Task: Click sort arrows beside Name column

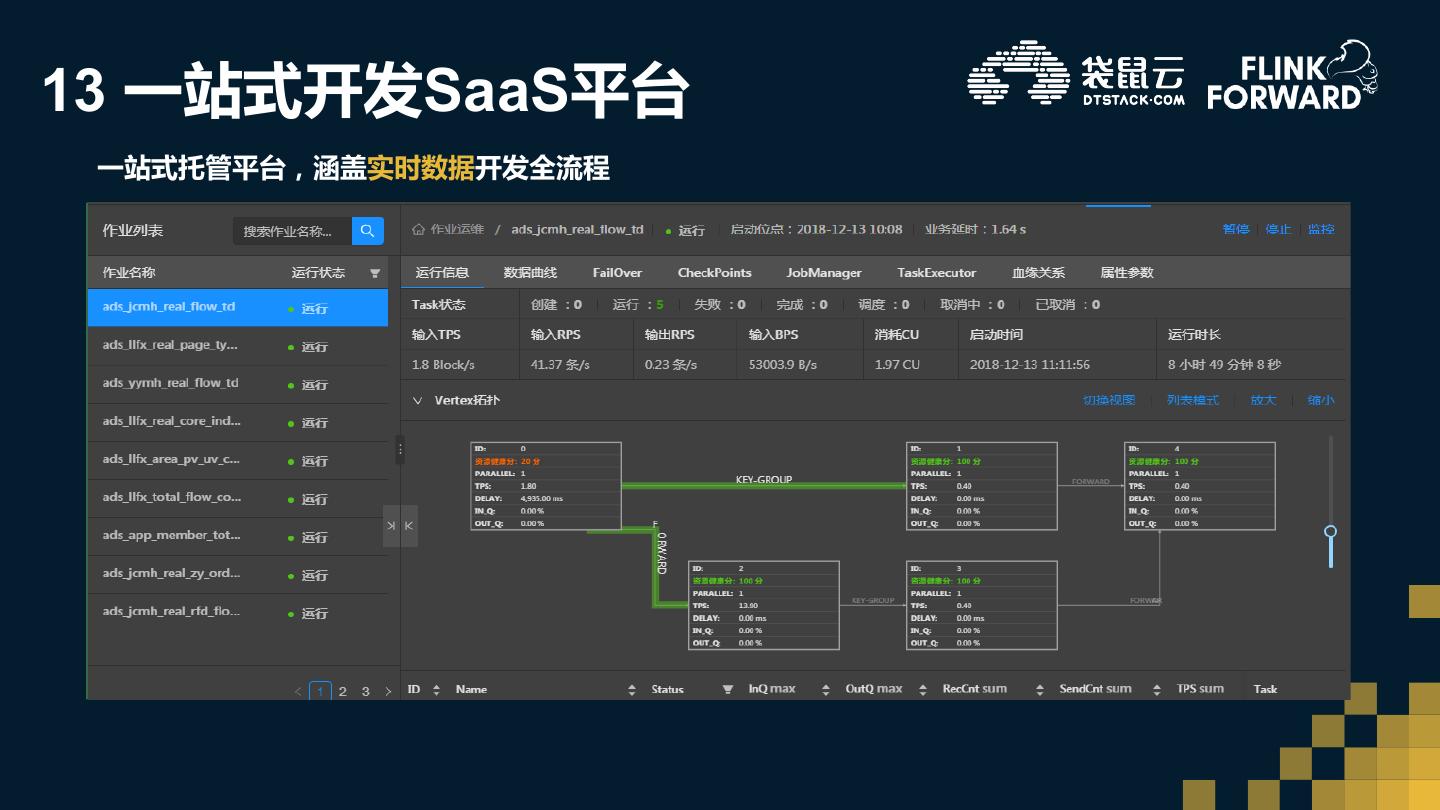Action: pyautogui.click(x=631, y=689)
